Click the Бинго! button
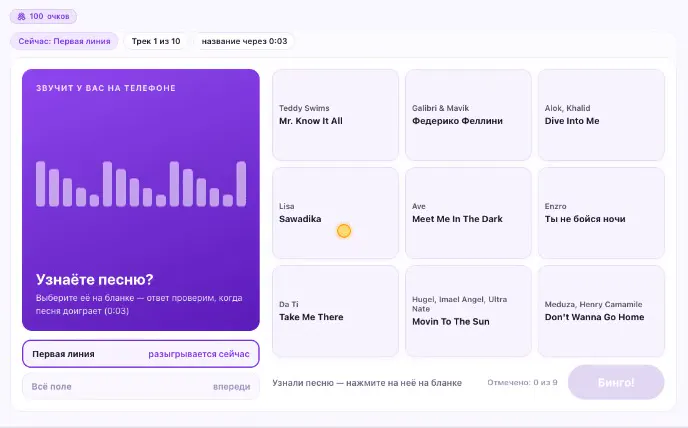Viewport: 688px width, 428px height. click(616, 382)
